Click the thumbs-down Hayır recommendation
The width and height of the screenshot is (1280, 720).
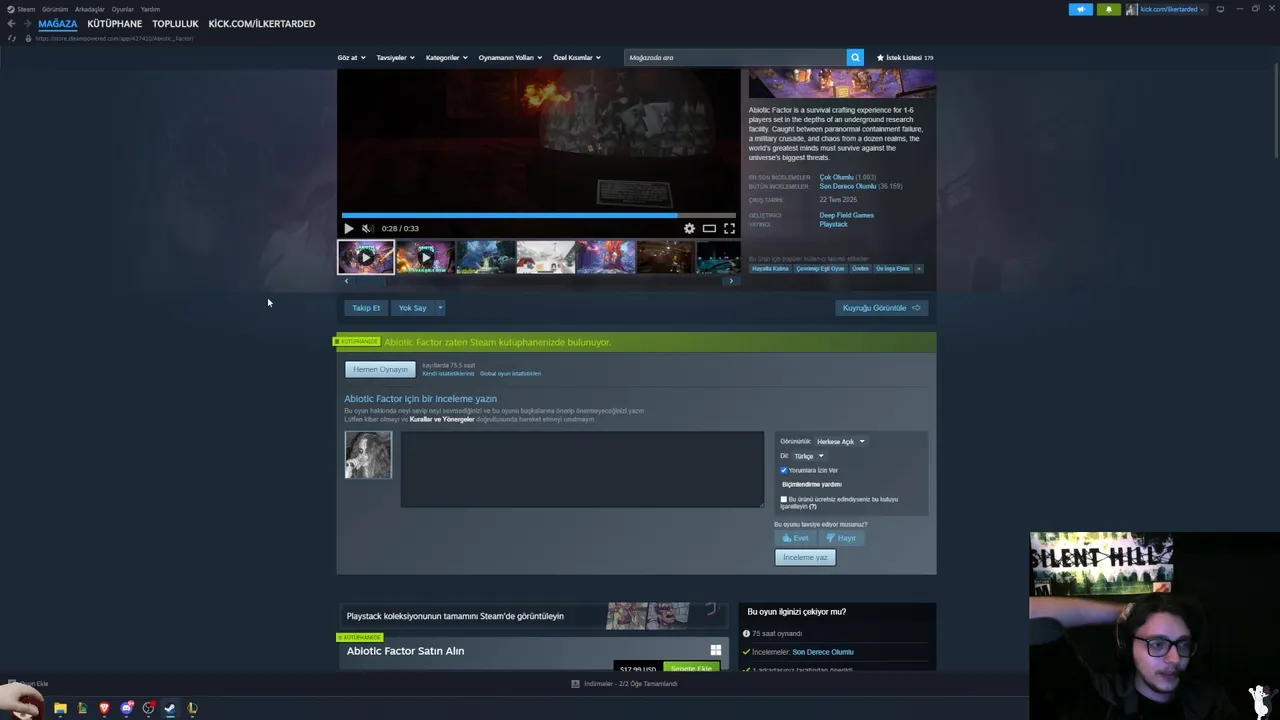click(841, 538)
